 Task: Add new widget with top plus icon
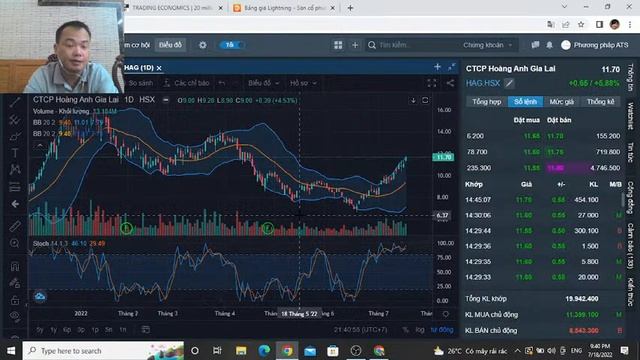coord(355,45)
